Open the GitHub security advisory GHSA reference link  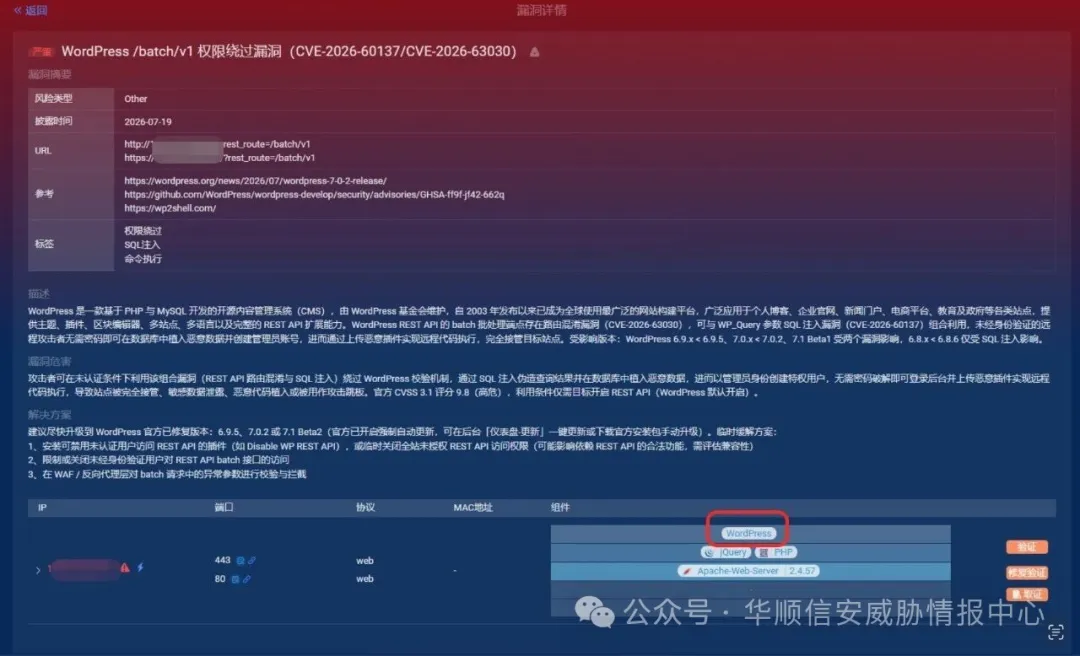(x=314, y=195)
